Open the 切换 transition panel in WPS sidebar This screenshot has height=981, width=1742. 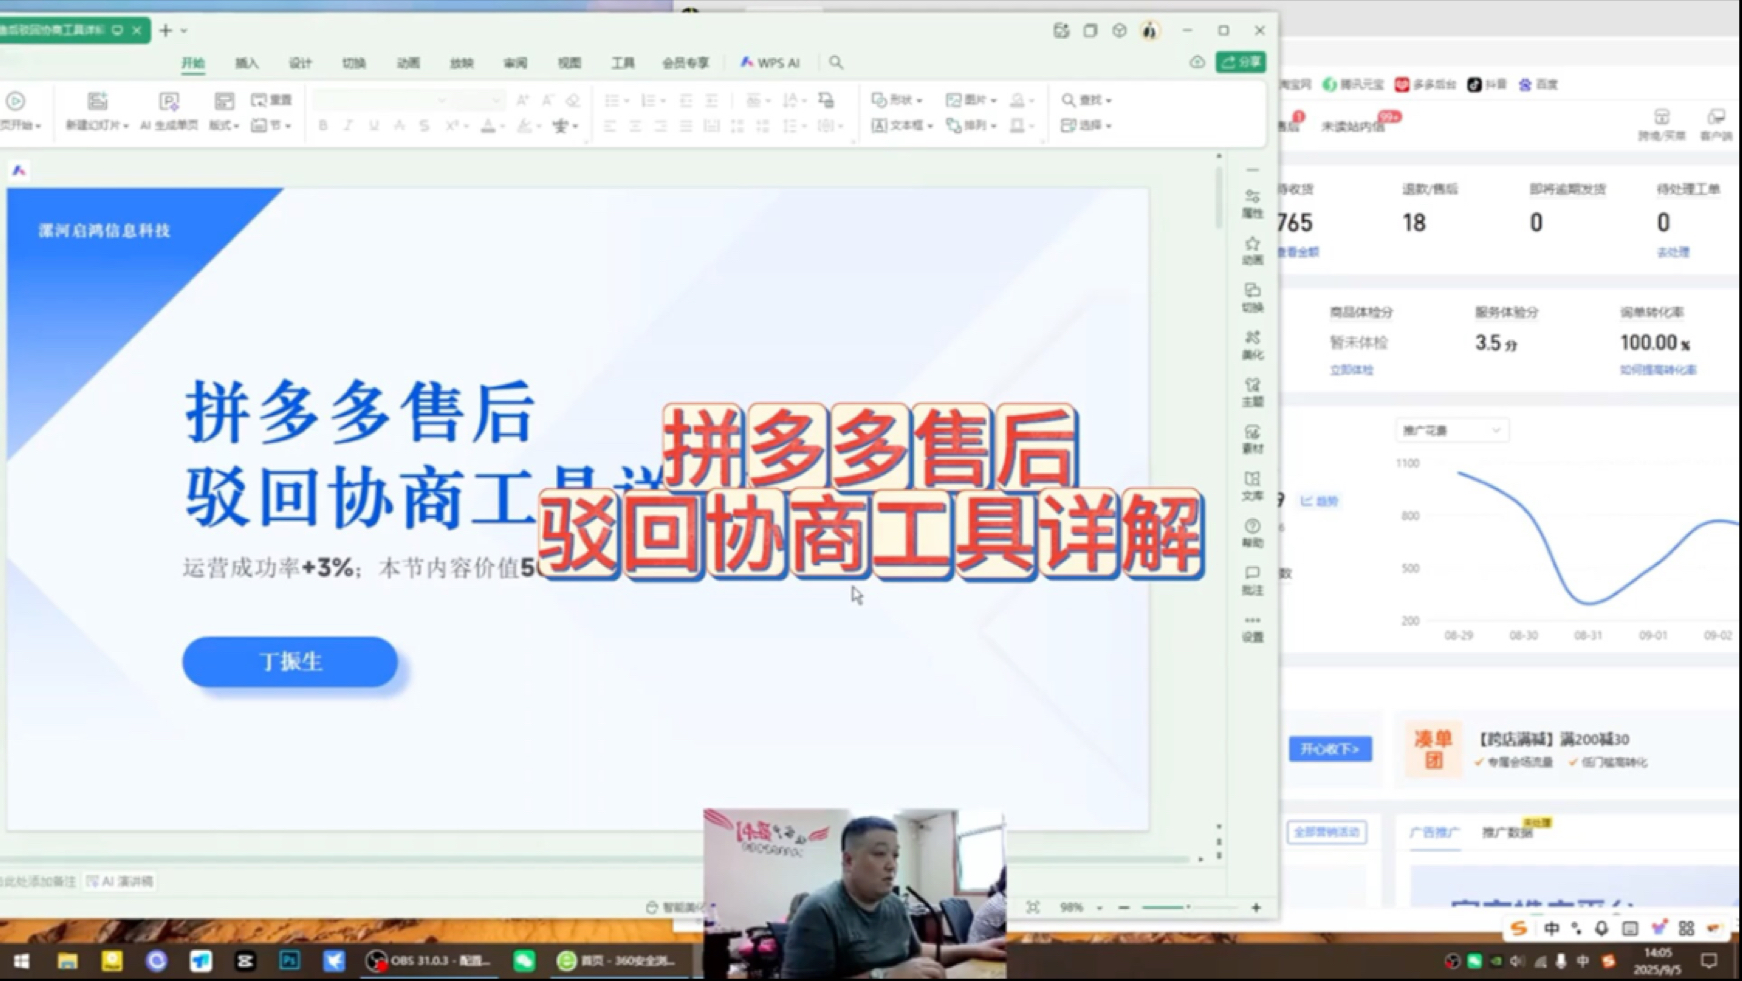click(x=1252, y=297)
